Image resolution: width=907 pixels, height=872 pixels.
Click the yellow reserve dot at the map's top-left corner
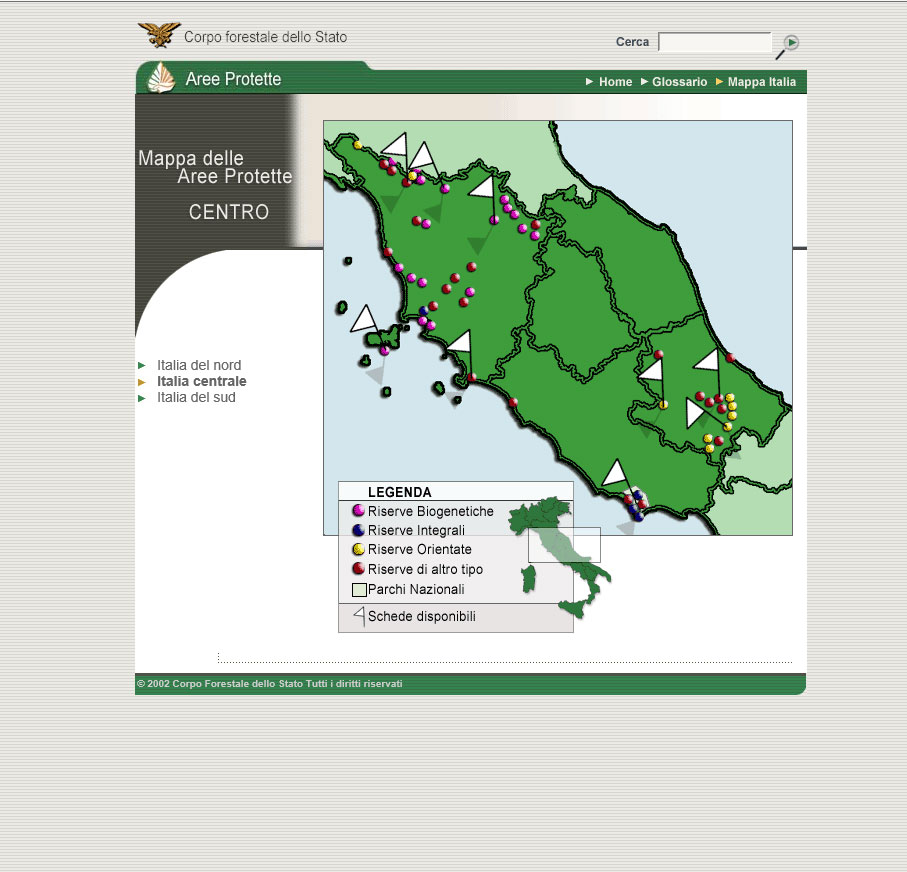[357, 145]
